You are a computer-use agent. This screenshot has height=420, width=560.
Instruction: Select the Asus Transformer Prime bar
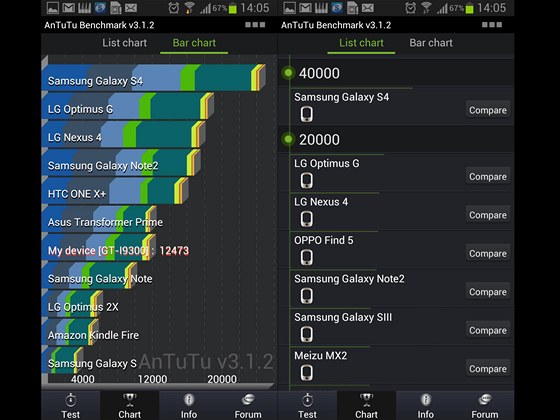99,219
